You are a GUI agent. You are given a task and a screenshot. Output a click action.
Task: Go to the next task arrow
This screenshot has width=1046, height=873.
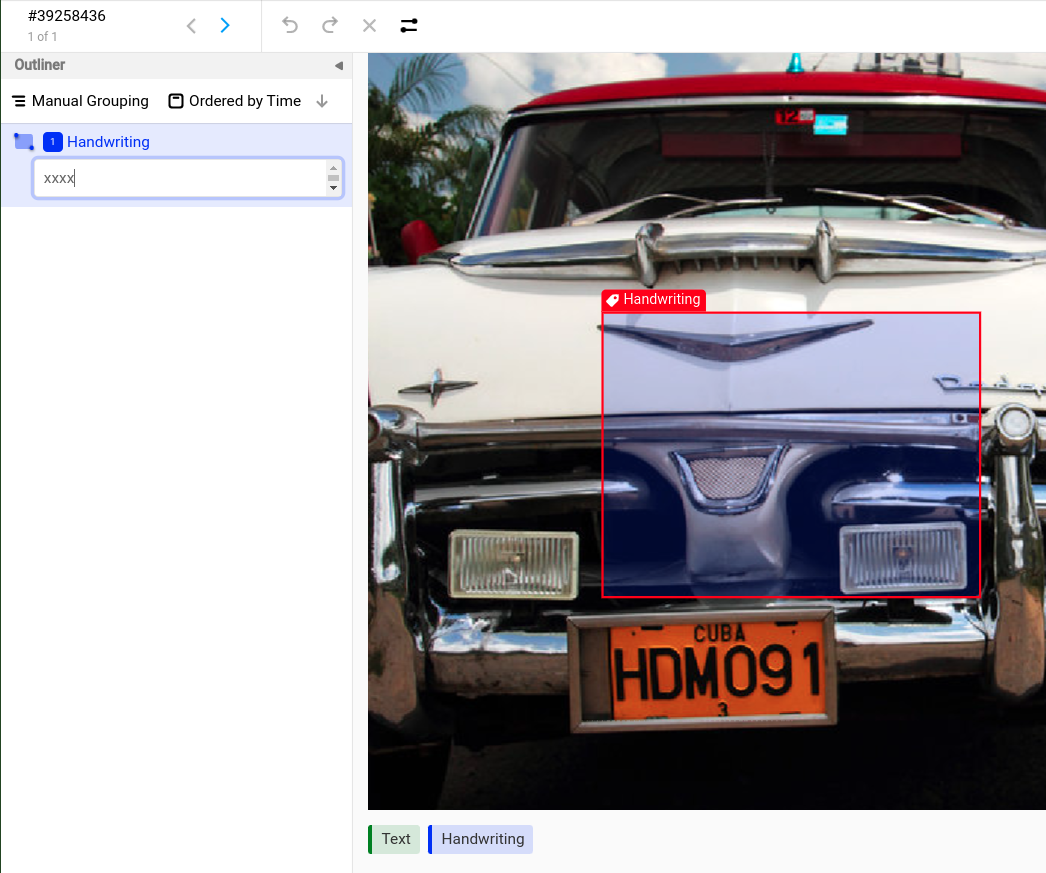pos(225,26)
